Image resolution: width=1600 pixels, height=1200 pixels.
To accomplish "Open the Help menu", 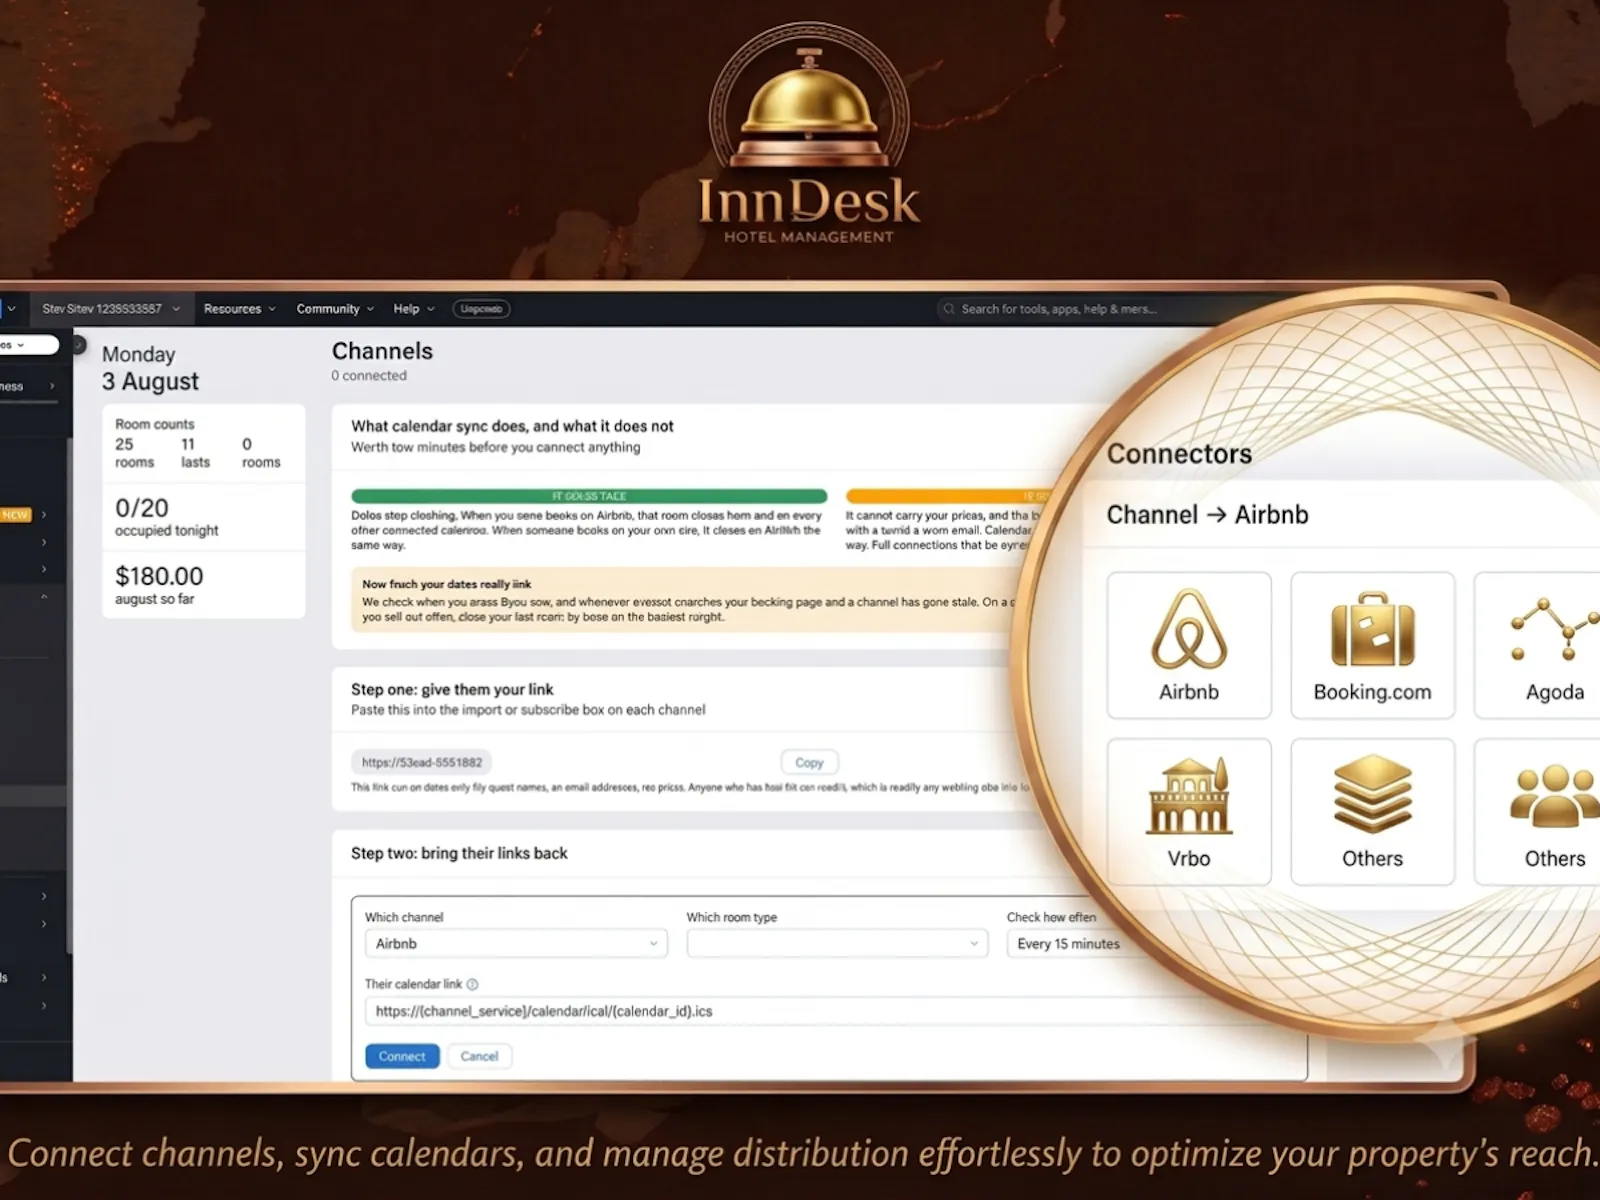I will coord(414,309).
